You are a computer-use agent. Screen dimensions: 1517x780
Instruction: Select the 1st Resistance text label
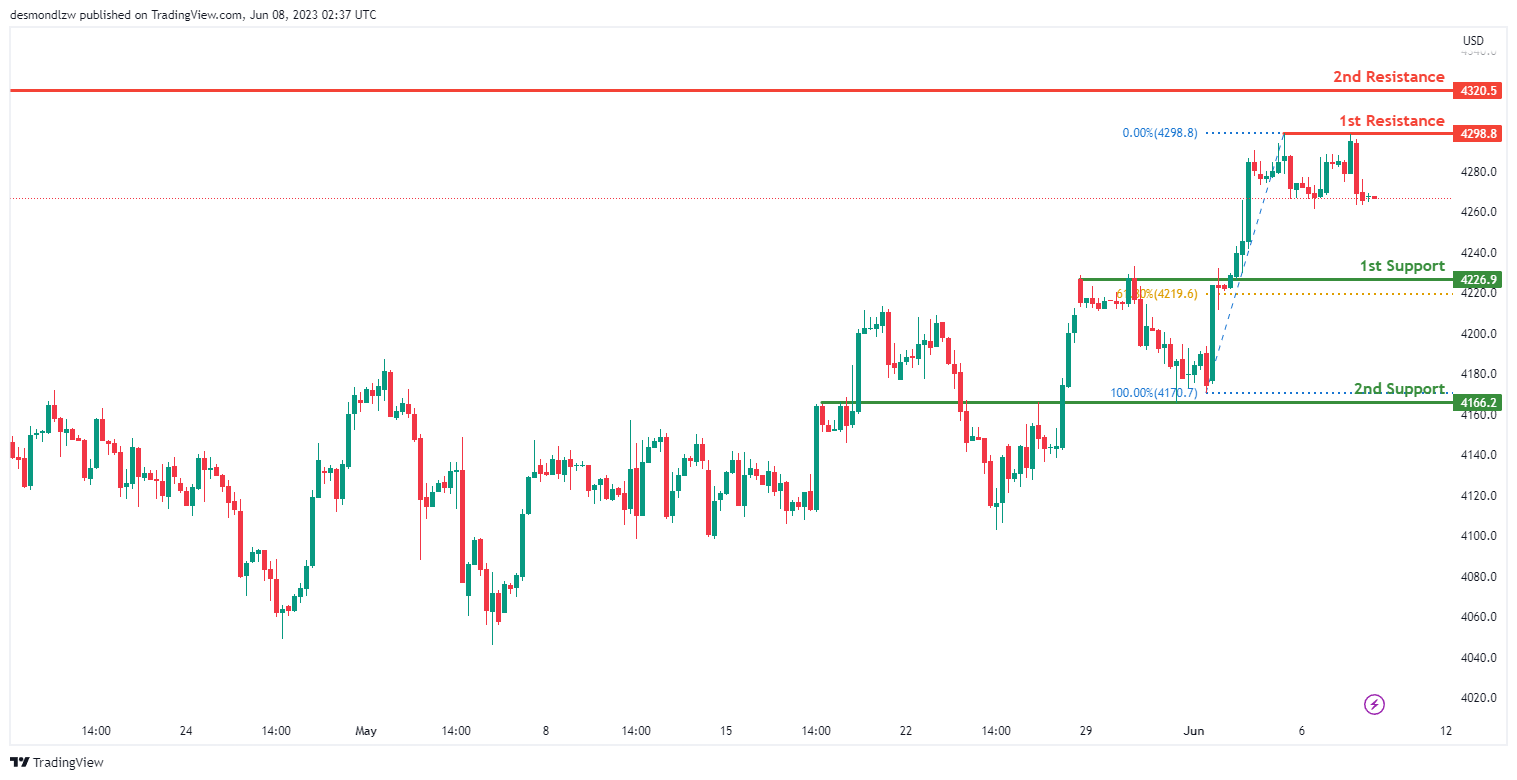click(x=1391, y=121)
